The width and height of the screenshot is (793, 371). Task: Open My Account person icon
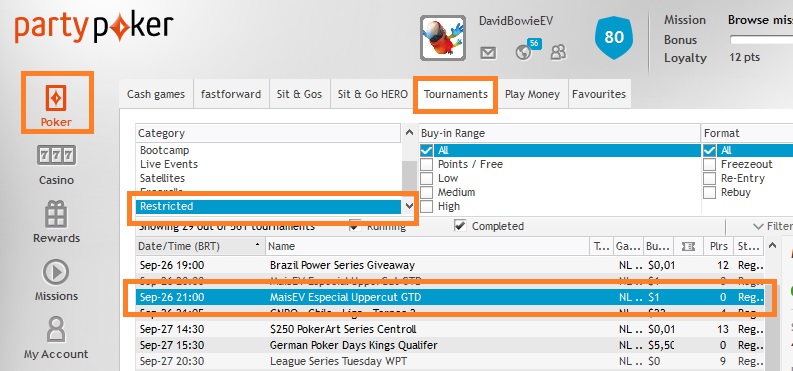pos(56,330)
